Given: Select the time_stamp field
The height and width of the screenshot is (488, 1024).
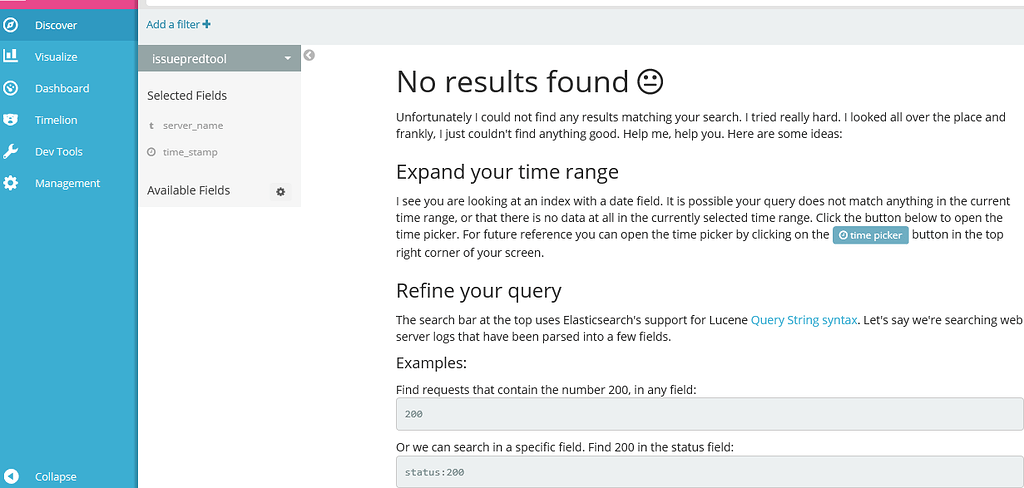Looking at the screenshot, I should coord(190,152).
